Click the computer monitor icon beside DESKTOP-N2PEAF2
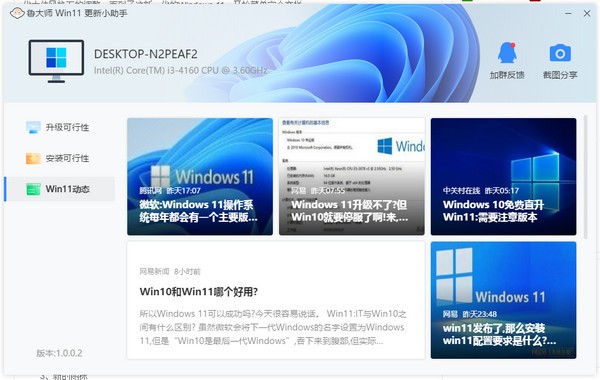The width and height of the screenshot is (600, 380). click(56, 61)
